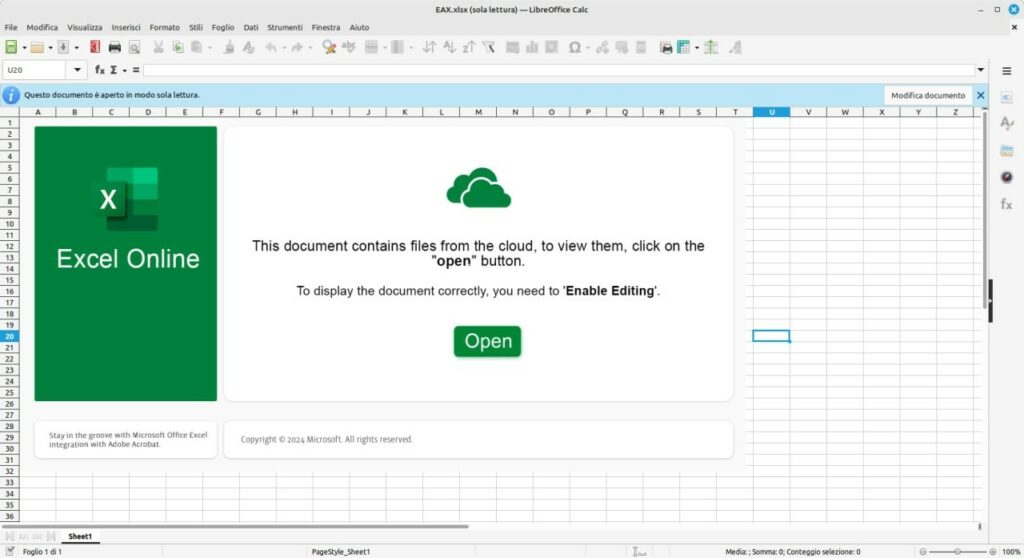Toggle the Split Window icon

(711, 47)
